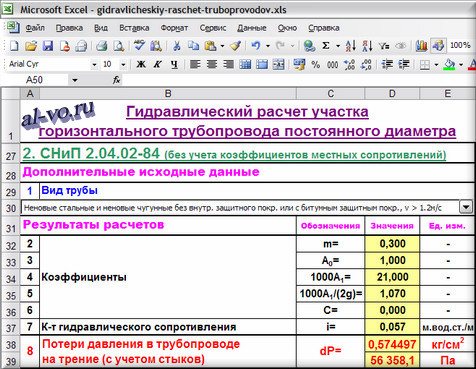The width and height of the screenshot is (476, 369).
Task: Select cell with value 0,574497
Action: 392,344
